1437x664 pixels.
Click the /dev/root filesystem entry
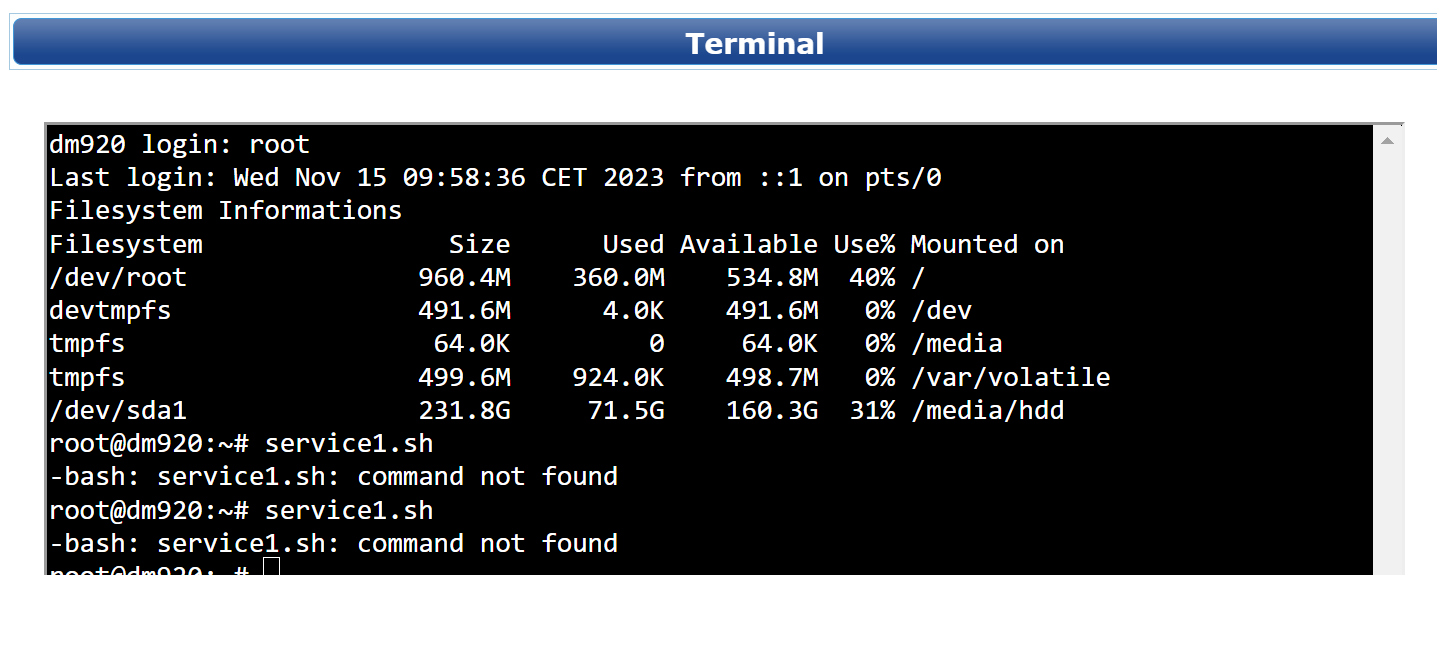[x=118, y=277]
